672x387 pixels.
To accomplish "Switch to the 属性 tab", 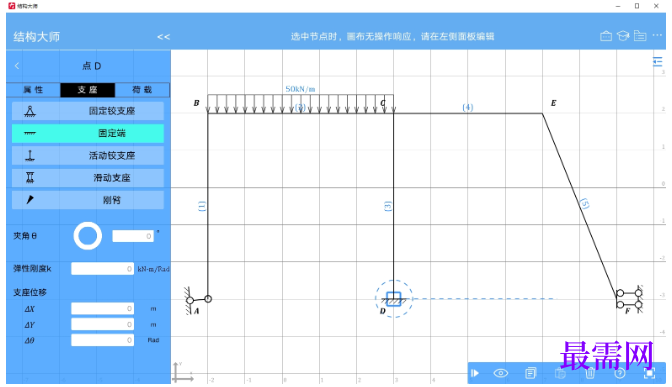I will 33,90.
